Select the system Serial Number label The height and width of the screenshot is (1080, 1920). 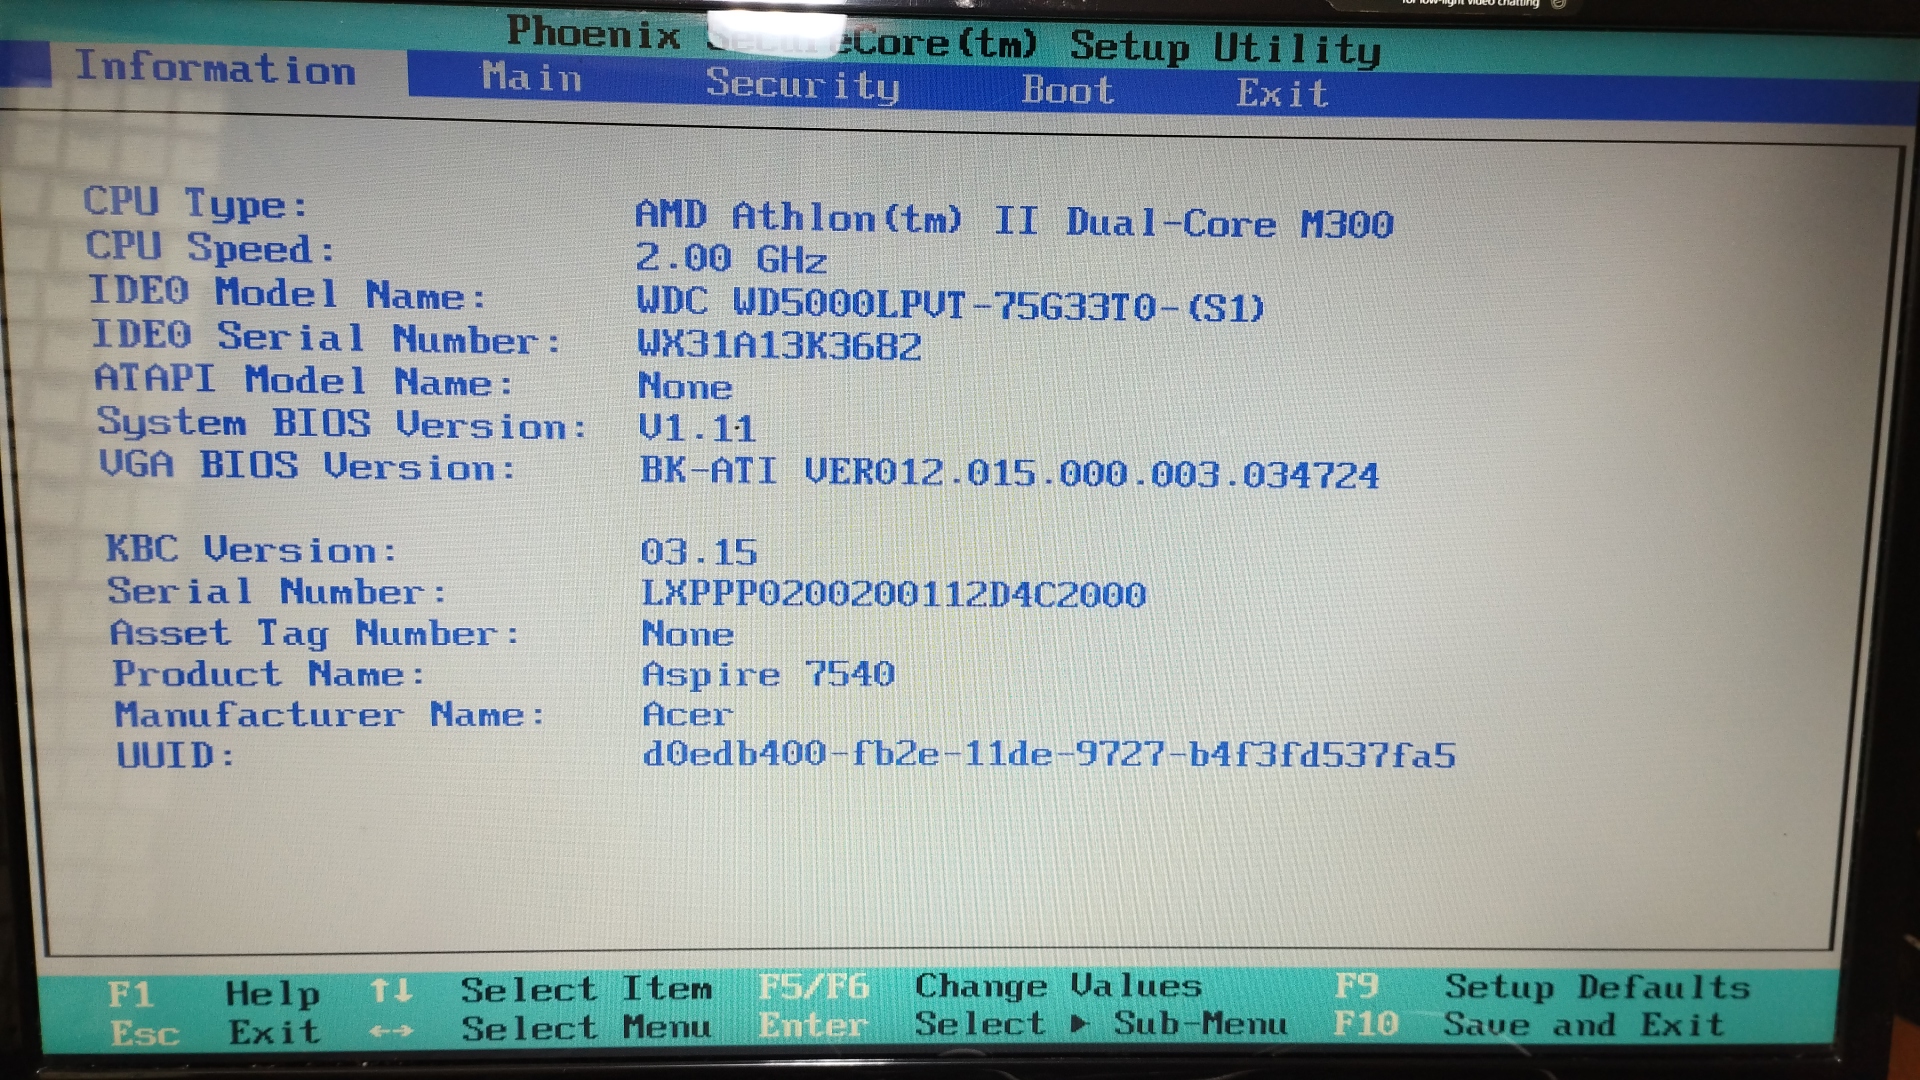pos(277,591)
